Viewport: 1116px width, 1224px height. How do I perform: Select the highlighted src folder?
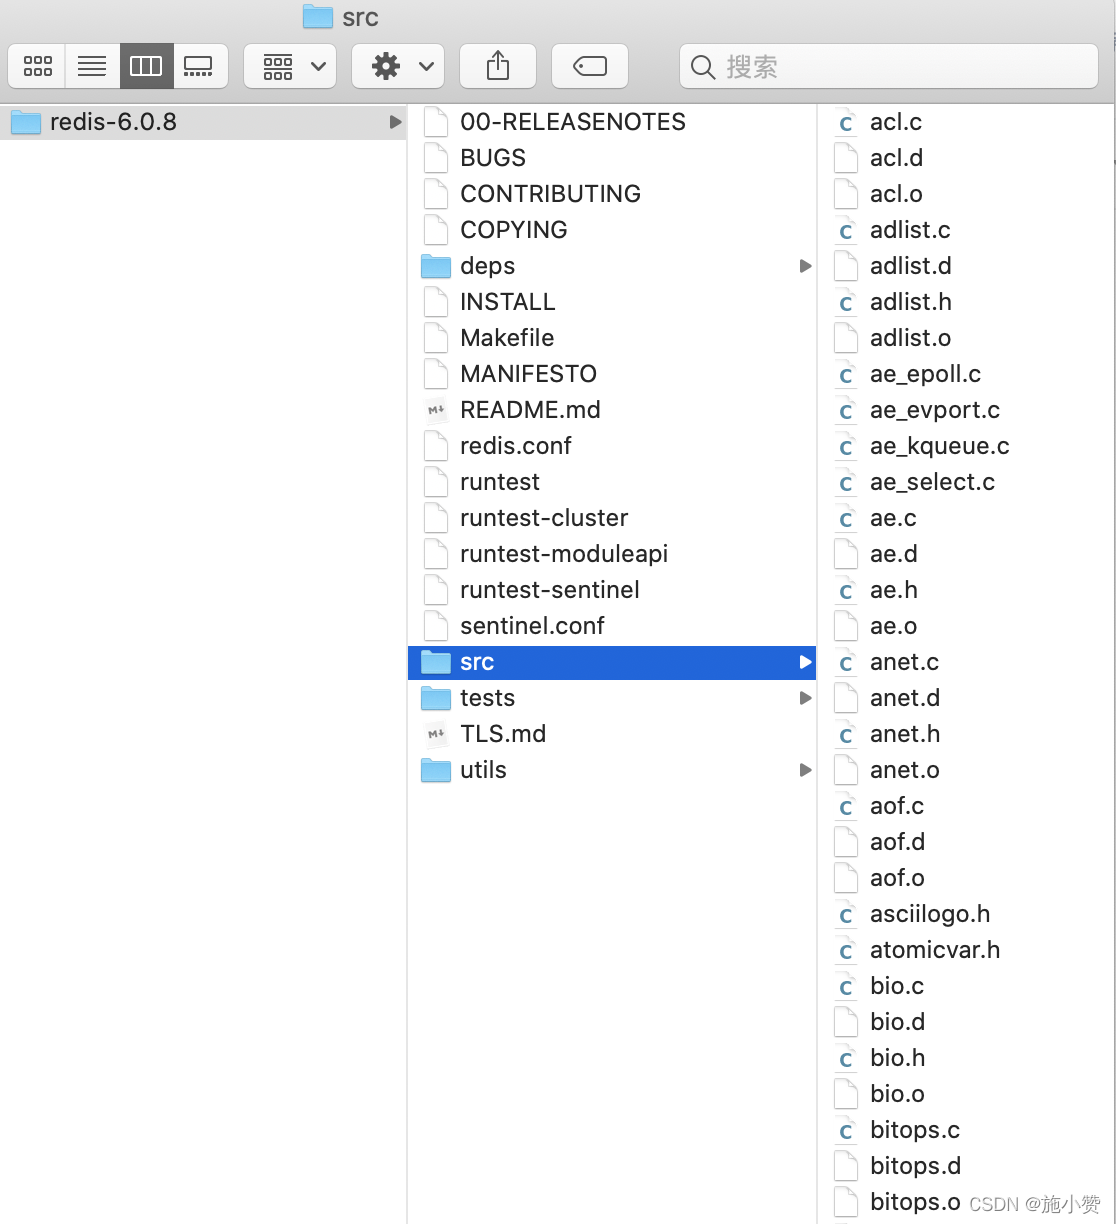point(612,662)
